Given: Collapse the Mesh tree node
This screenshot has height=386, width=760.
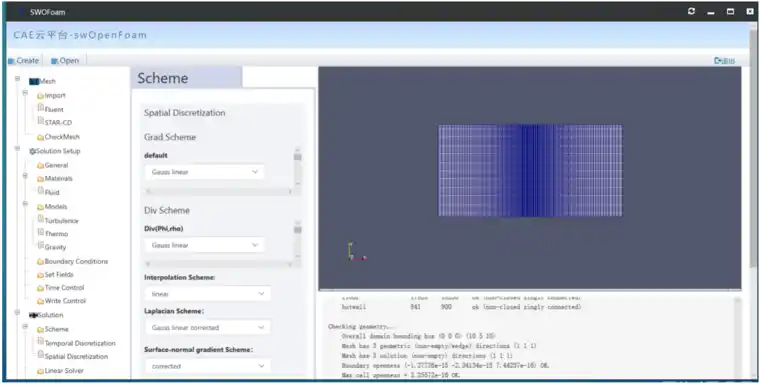Looking at the screenshot, I should [x=17, y=79].
